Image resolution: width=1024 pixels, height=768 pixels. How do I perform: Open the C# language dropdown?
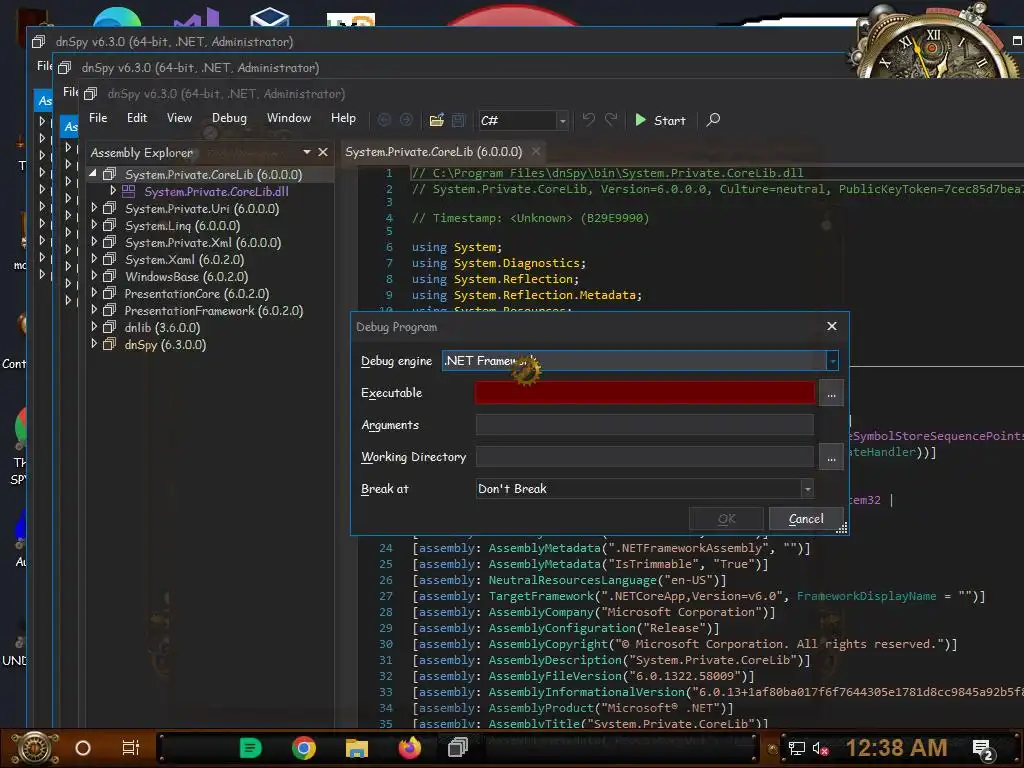point(522,120)
